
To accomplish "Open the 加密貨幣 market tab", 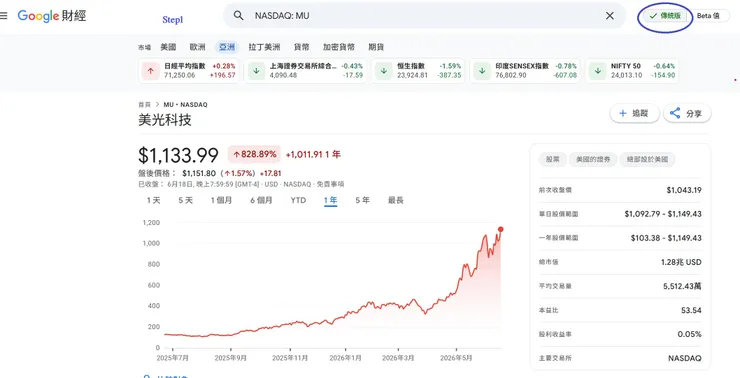I will coord(339,47).
